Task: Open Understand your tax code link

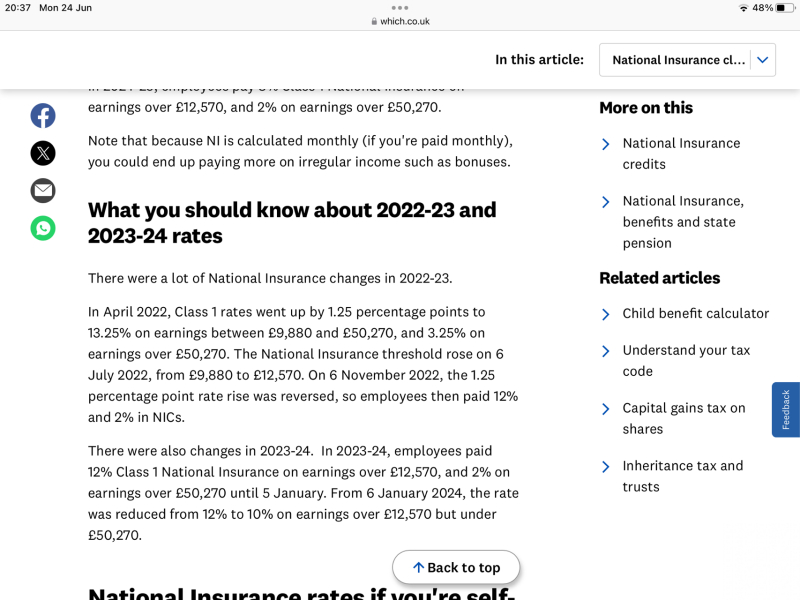Action: [686, 361]
